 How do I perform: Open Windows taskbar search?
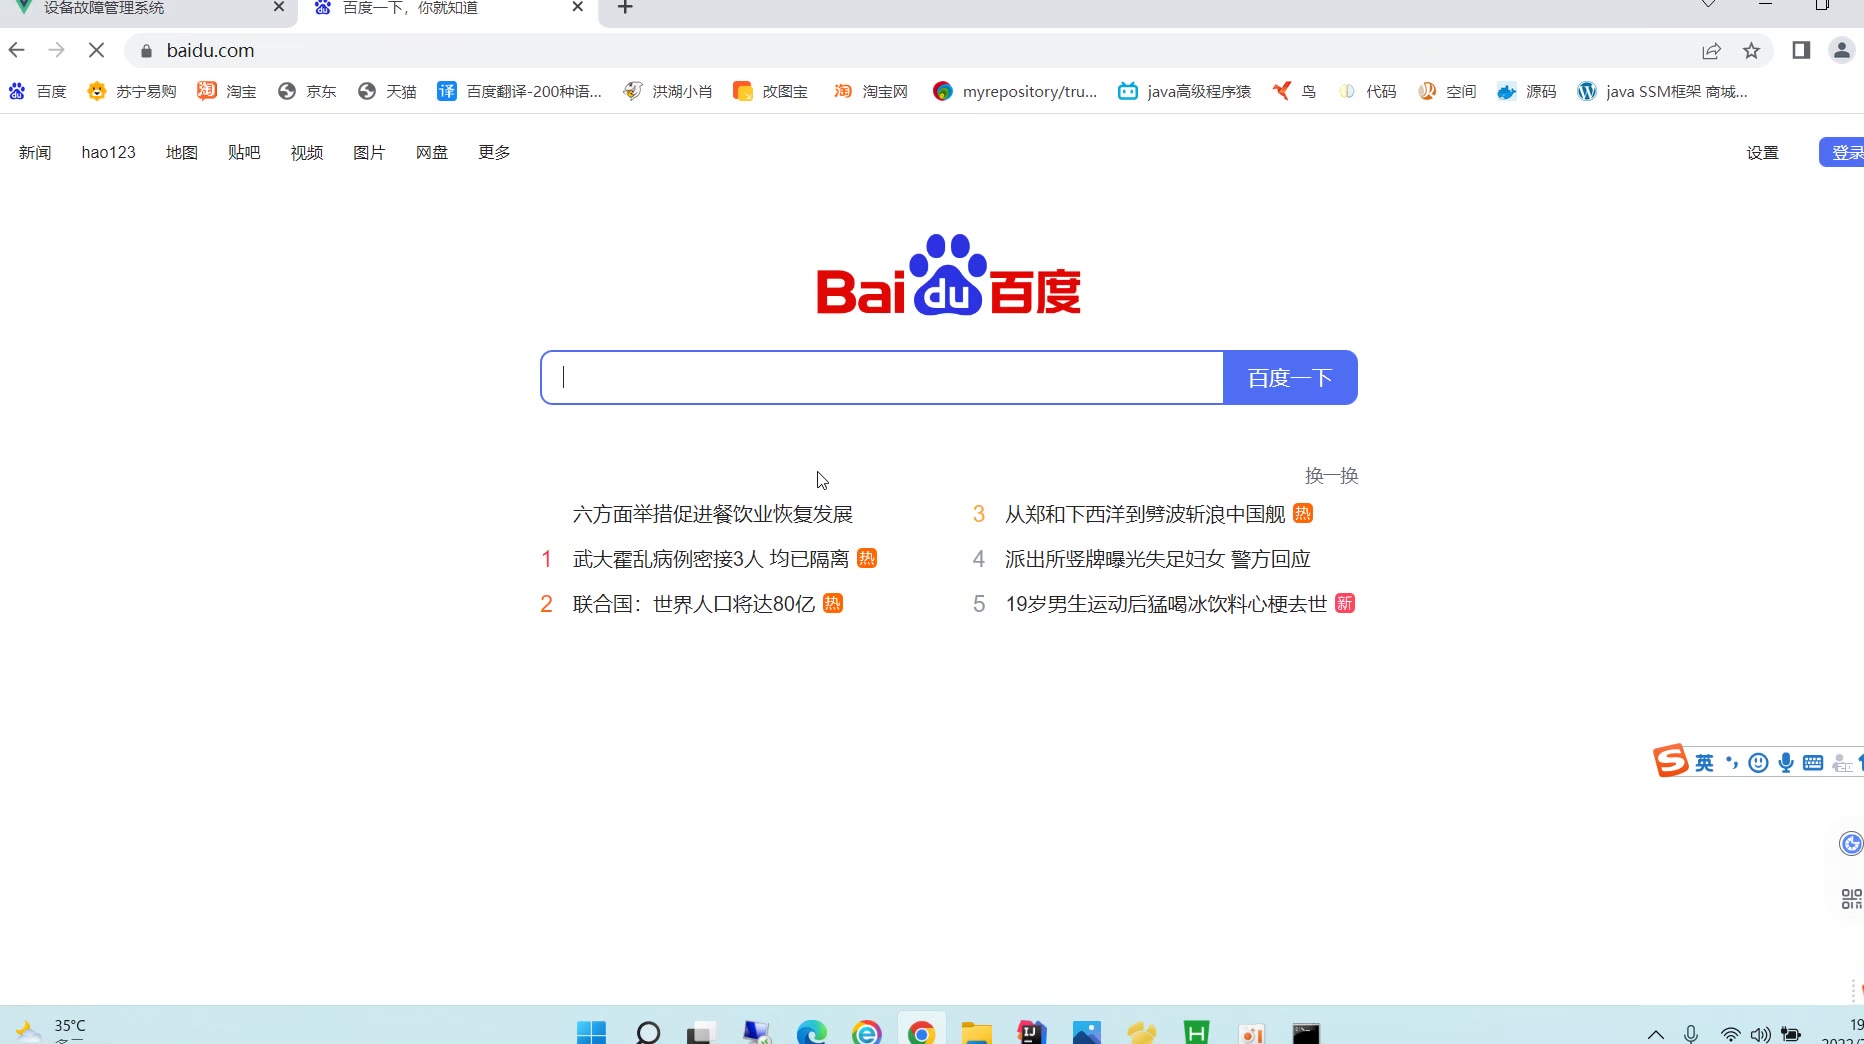pos(648,1032)
